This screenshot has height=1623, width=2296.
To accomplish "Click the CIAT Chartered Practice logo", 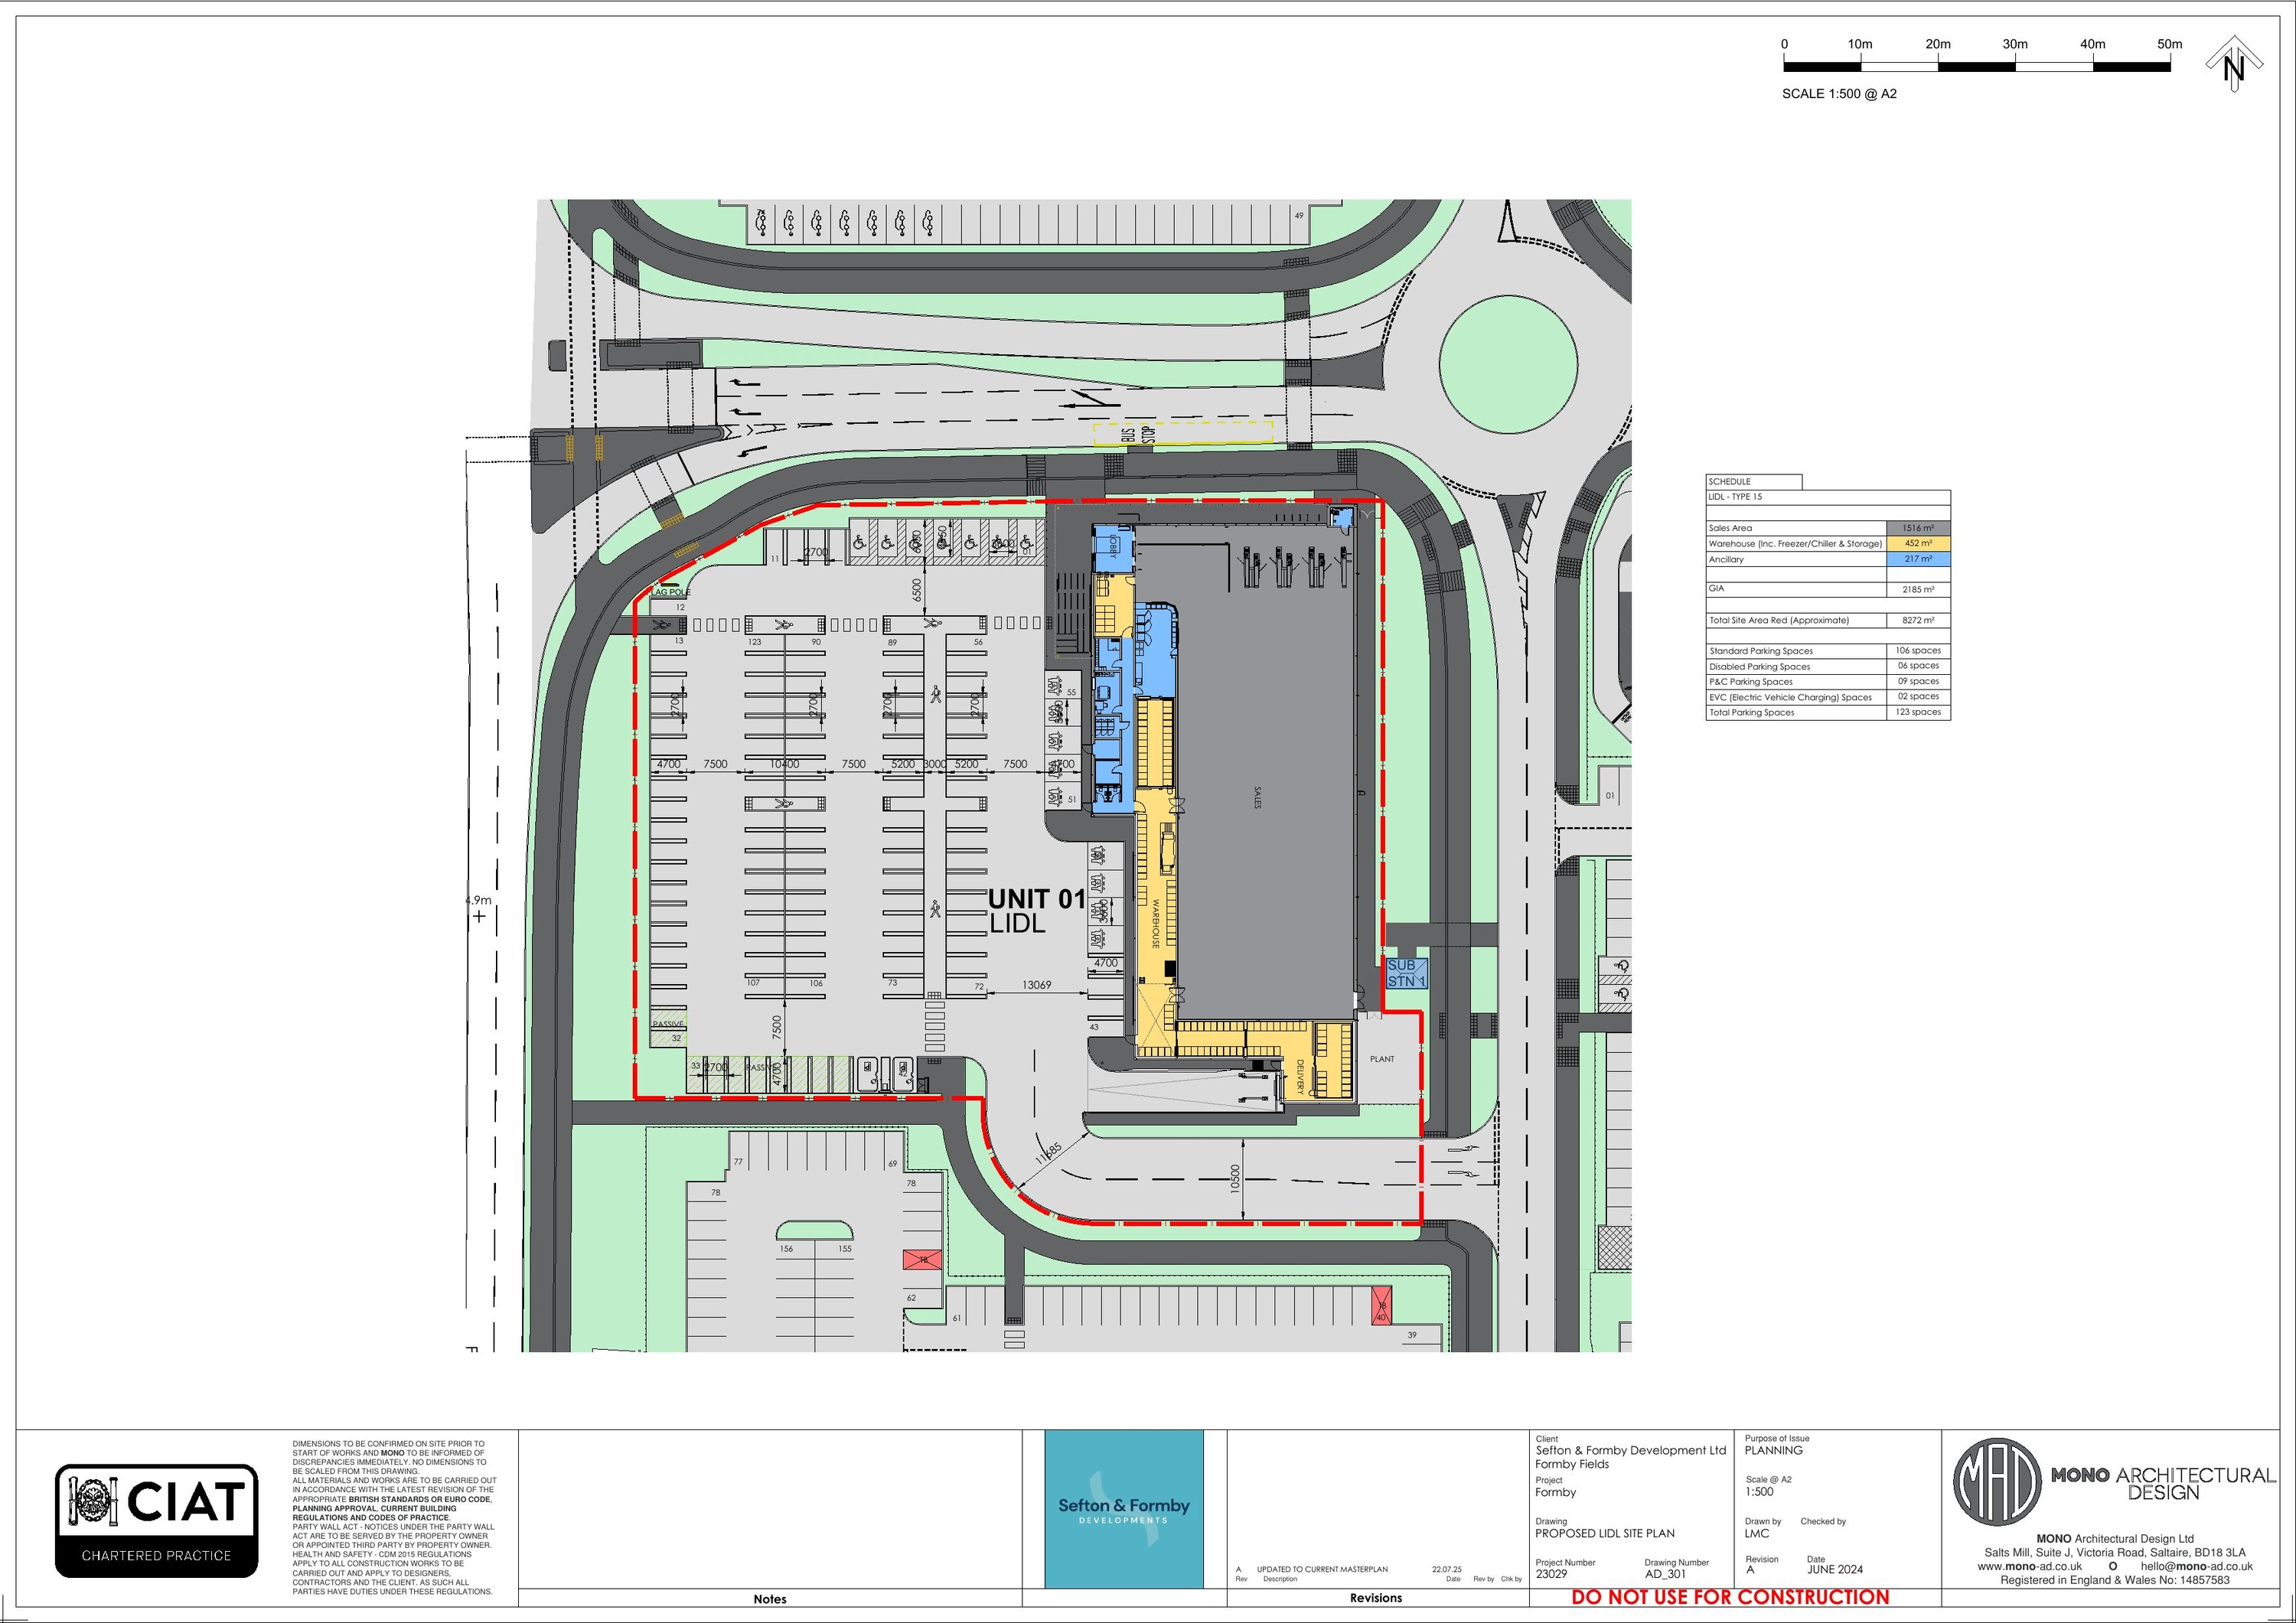I will click(156, 1520).
